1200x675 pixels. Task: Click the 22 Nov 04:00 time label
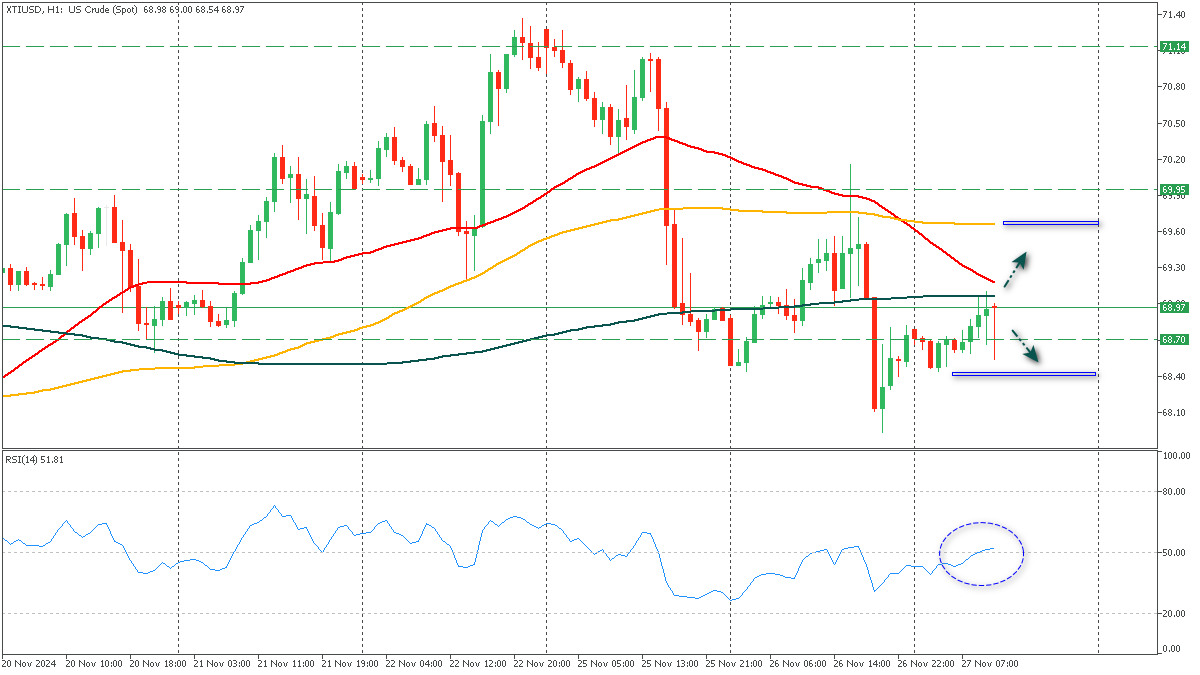pos(415,663)
